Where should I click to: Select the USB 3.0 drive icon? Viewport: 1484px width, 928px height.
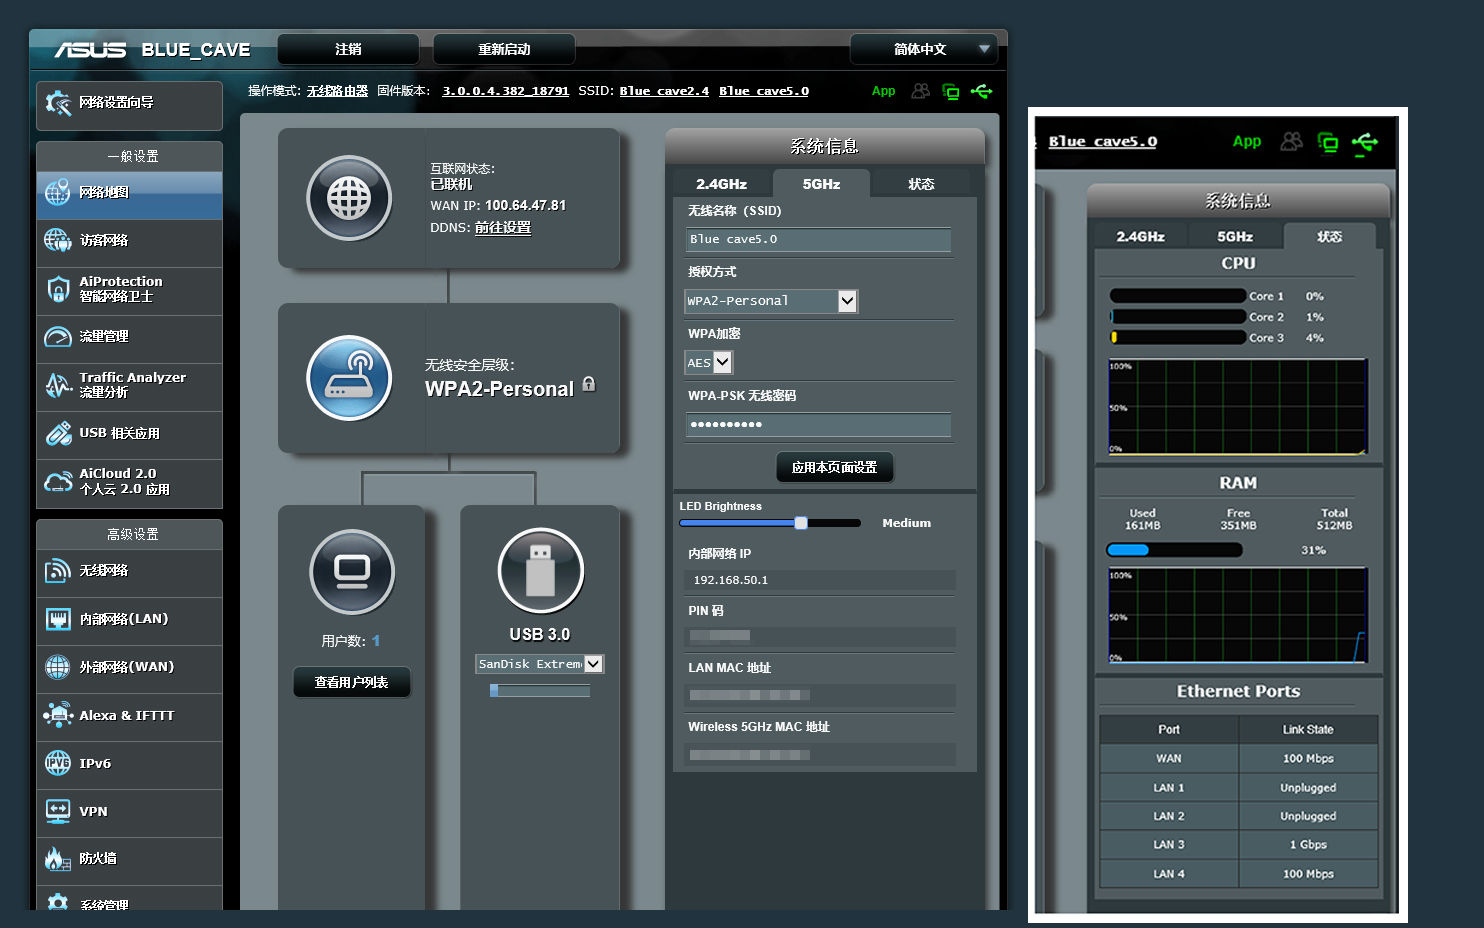click(540, 570)
